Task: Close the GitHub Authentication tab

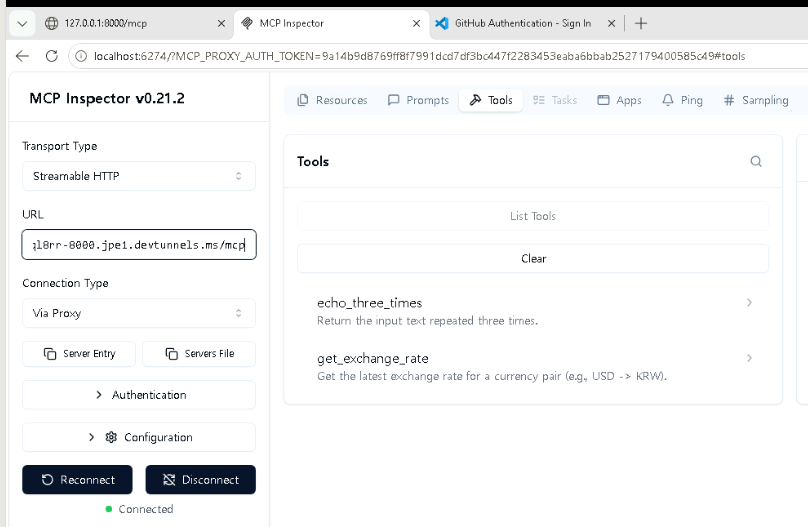Action: coord(611,24)
